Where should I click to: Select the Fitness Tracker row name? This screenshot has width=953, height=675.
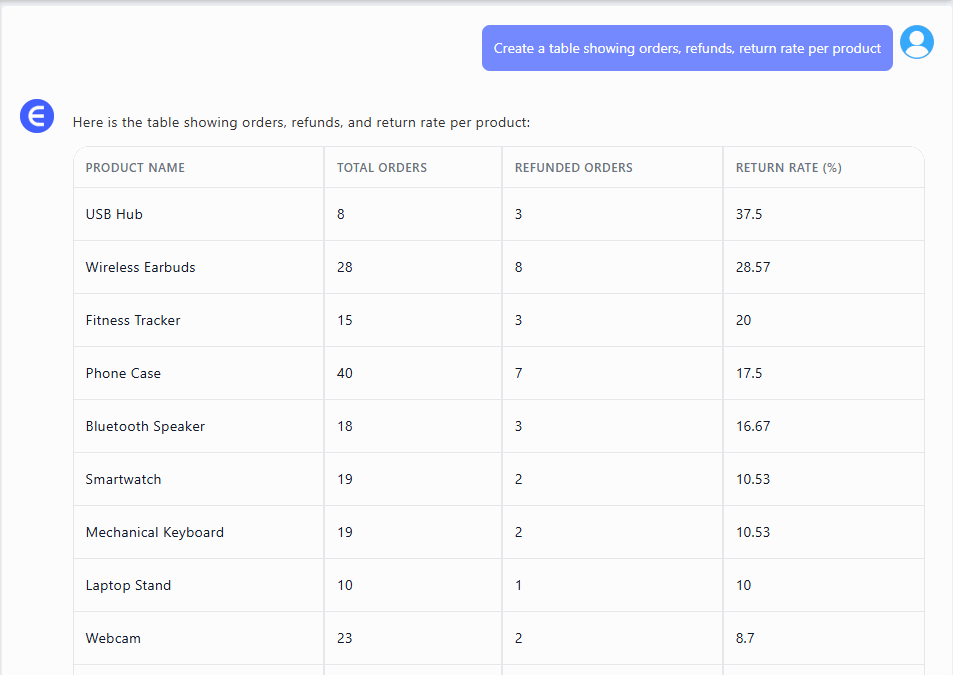click(x=133, y=320)
